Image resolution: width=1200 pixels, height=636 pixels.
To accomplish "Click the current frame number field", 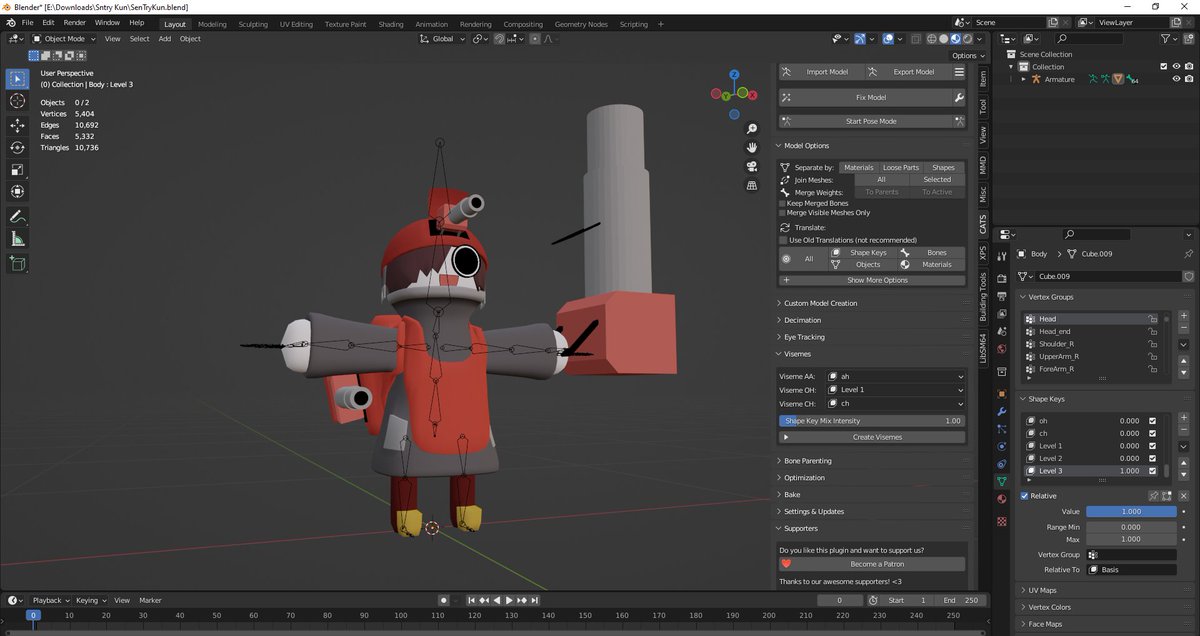I will tap(840, 600).
